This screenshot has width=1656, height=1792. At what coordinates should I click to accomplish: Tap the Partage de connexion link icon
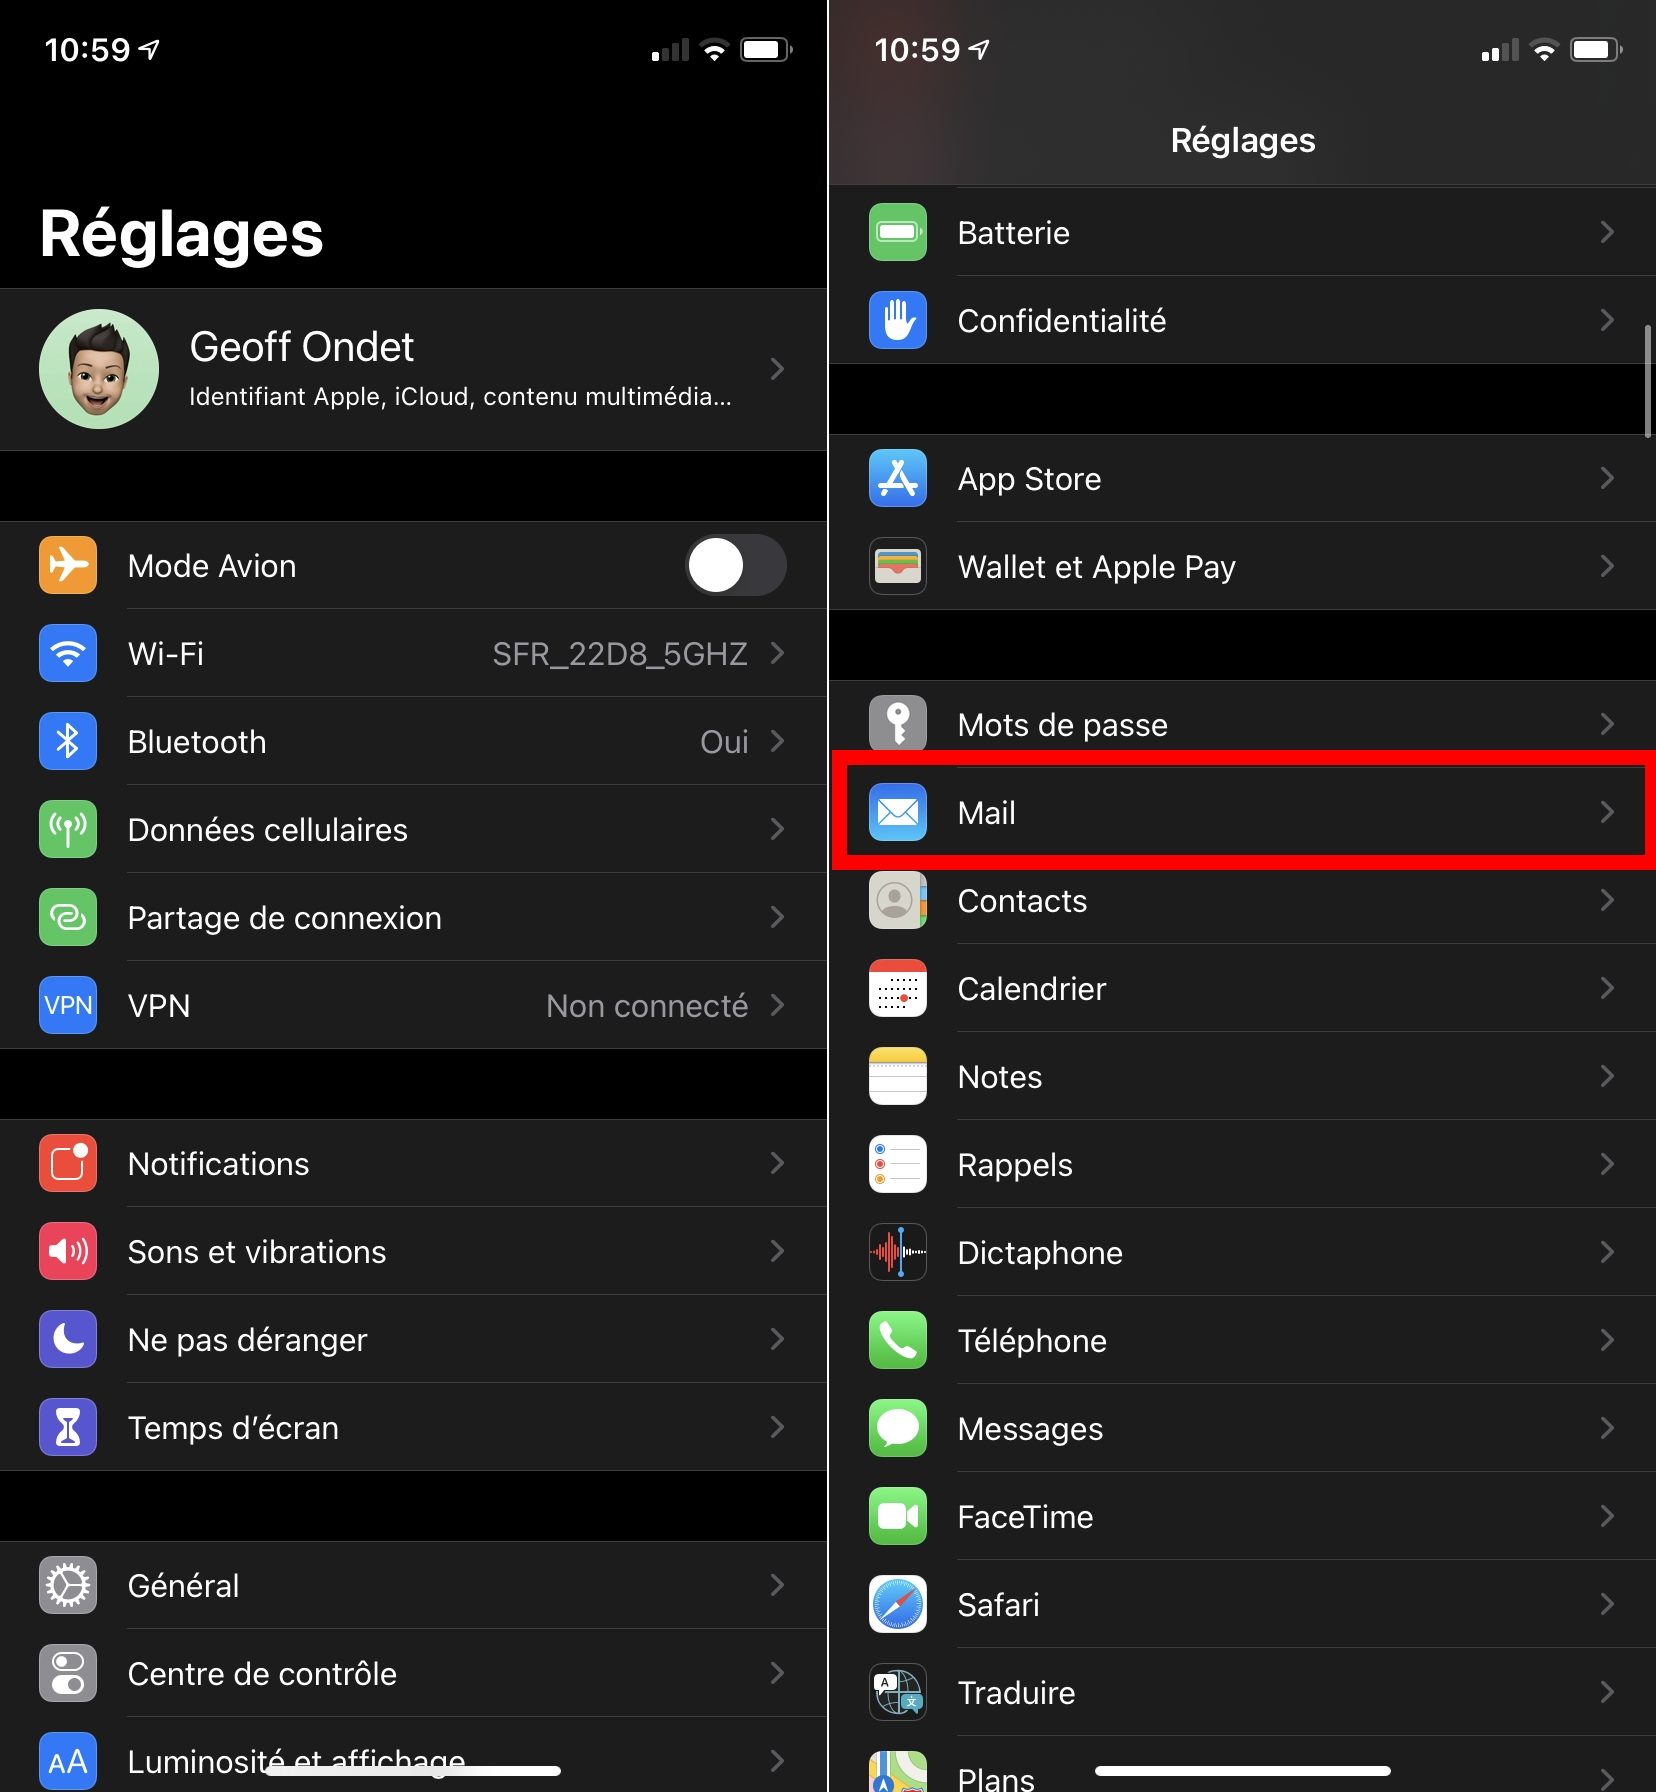tap(68, 917)
